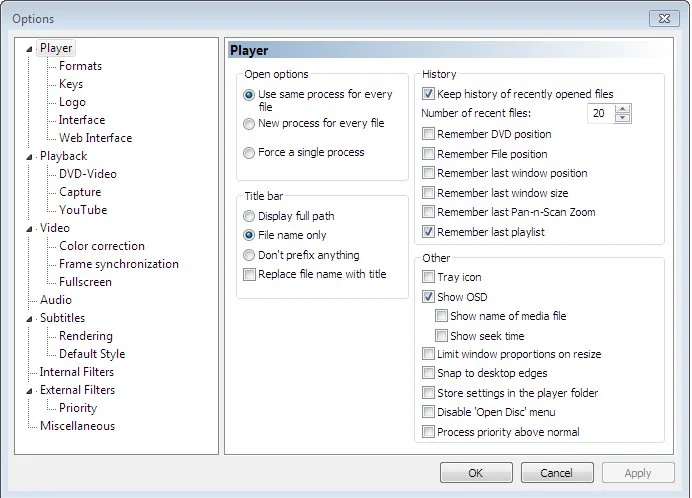Enable Show name of media file
This screenshot has height=498, width=692.
(441, 316)
